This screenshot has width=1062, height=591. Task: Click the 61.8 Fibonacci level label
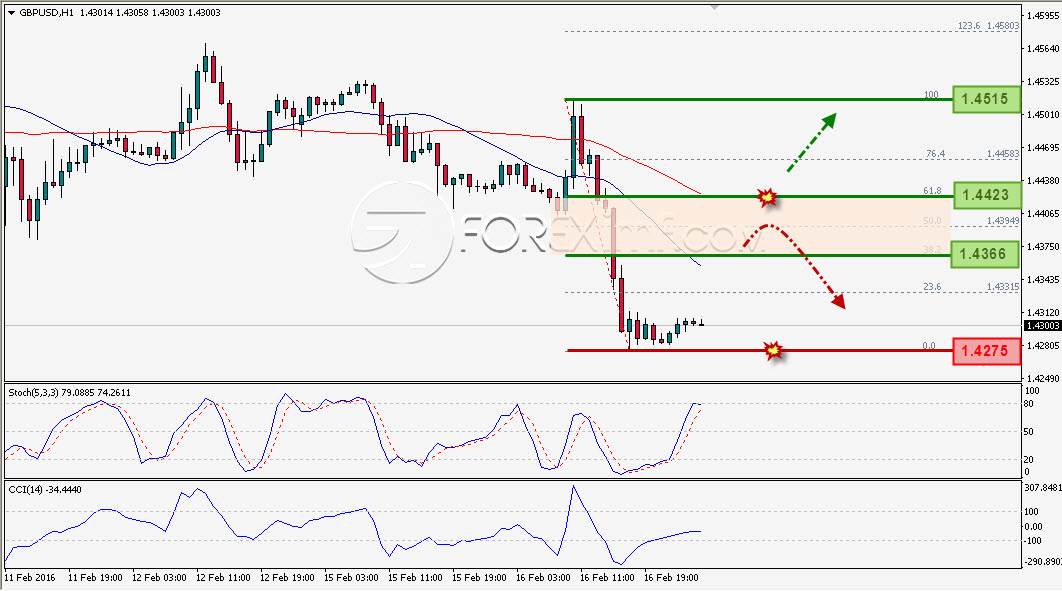click(932, 191)
